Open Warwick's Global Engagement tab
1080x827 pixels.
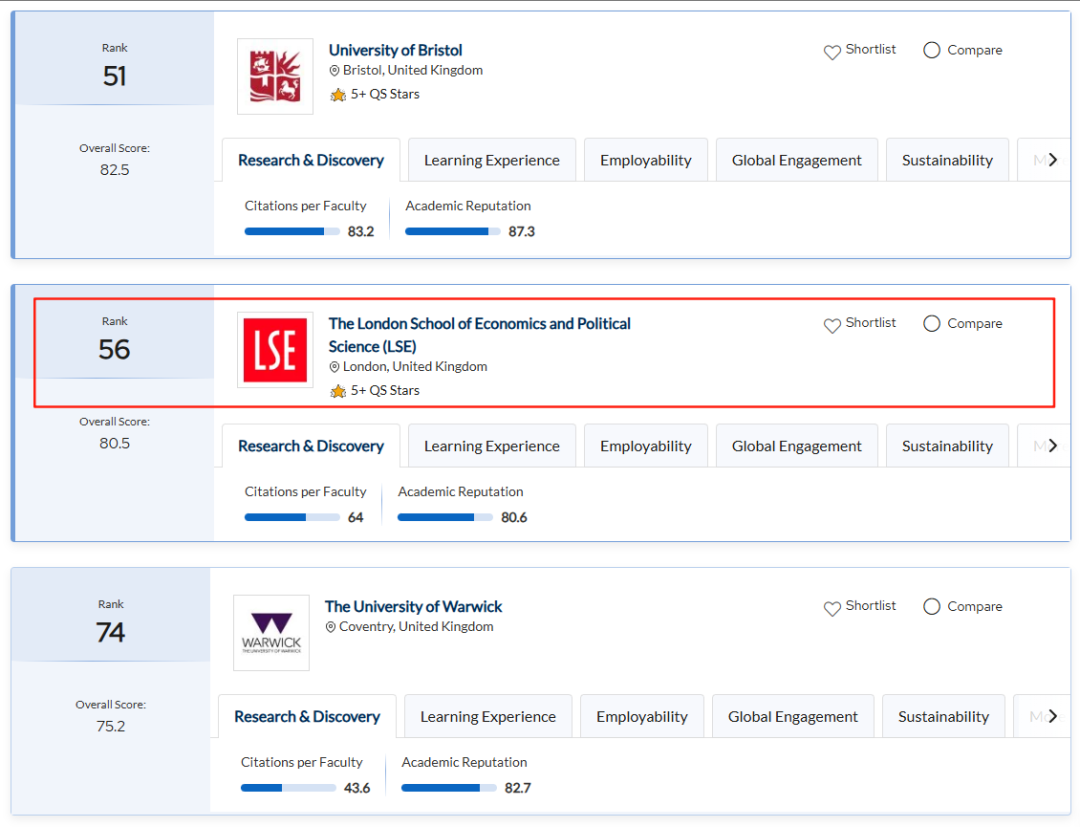[793, 717]
